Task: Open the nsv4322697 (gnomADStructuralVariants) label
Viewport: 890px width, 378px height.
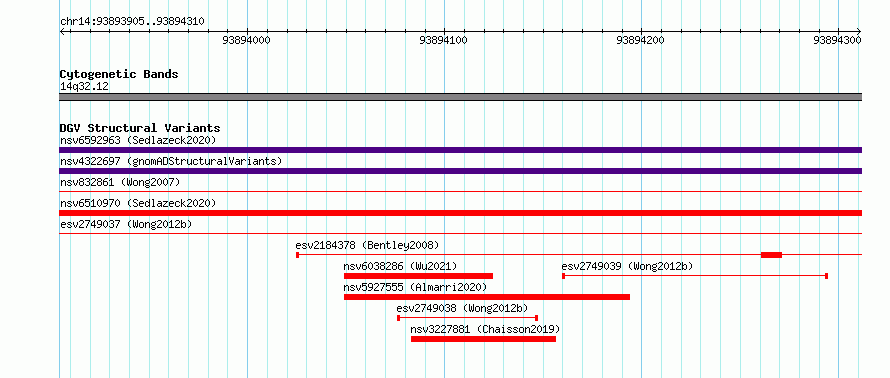Action: 171,161
